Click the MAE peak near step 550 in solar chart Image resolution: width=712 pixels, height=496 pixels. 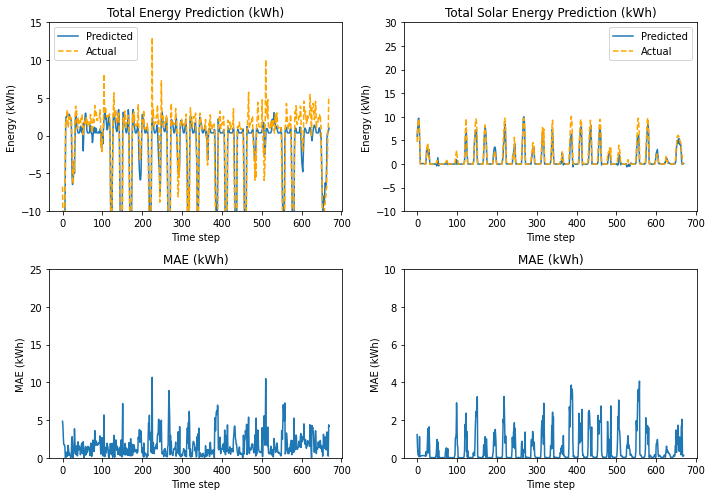(x=639, y=382)
